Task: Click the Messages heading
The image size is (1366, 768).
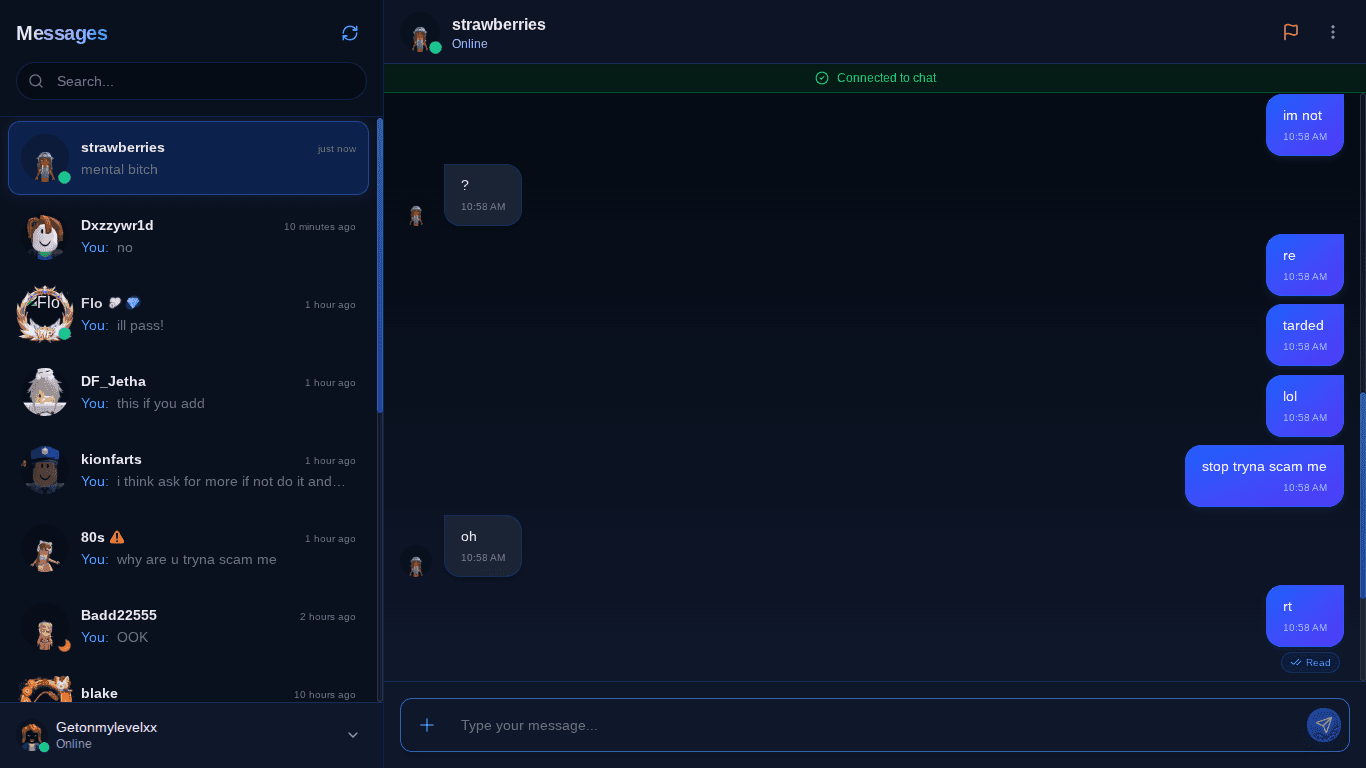Action: point(62,33)
